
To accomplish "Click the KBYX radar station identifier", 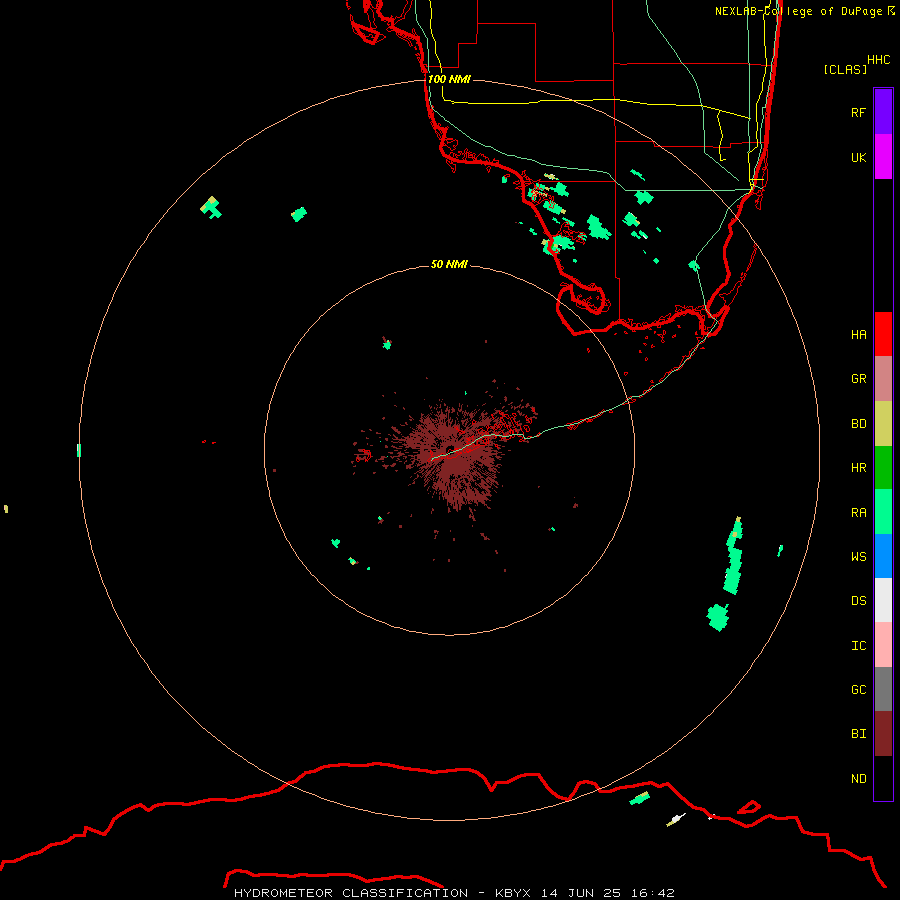I will tap(513, 893).
